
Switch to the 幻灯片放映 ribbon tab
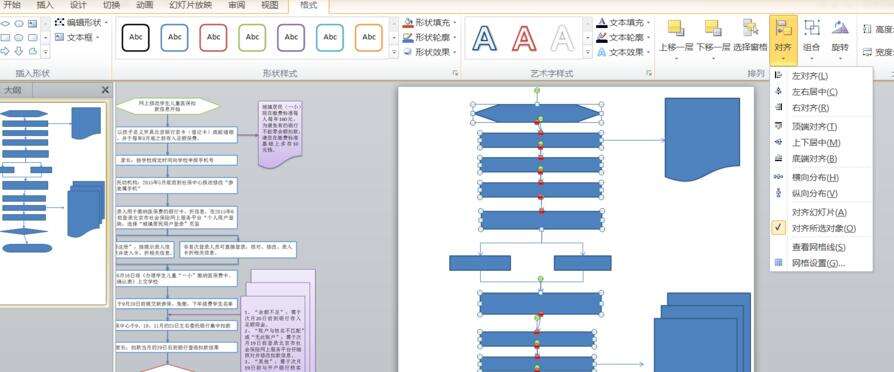[x=190, y=5]
